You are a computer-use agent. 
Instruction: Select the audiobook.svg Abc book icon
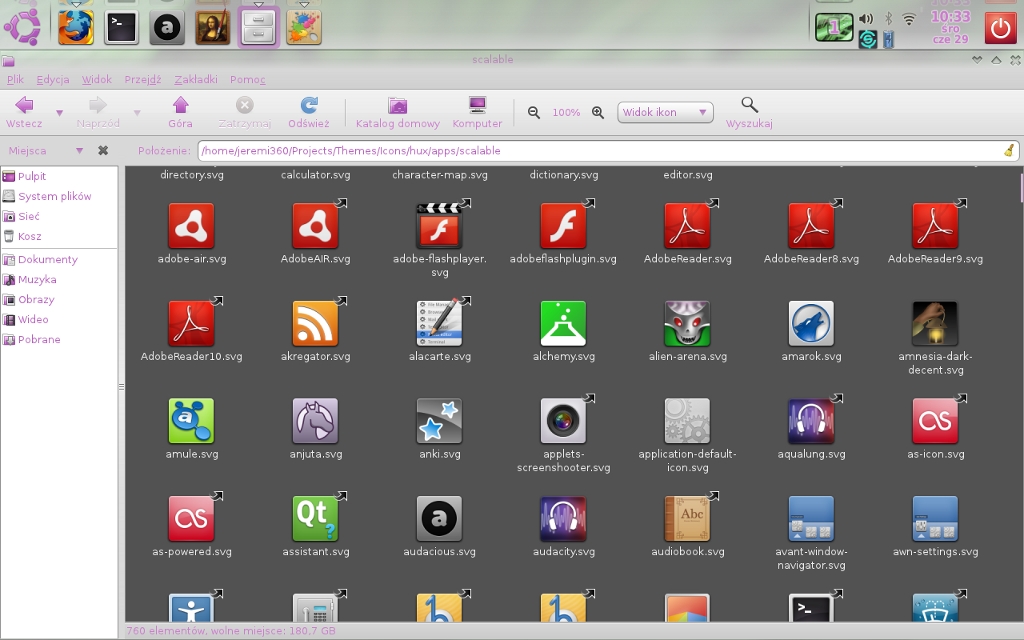pos(688,519)
